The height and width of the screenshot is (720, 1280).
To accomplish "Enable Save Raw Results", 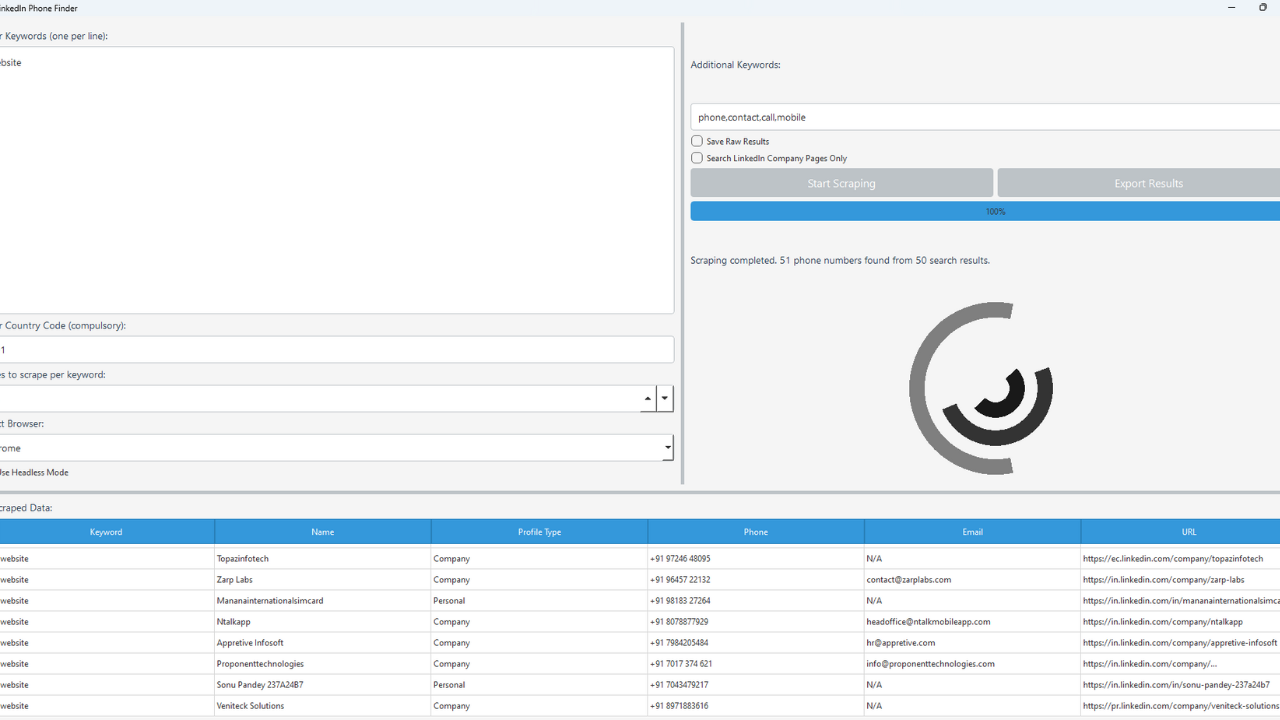I will point(697,141).
